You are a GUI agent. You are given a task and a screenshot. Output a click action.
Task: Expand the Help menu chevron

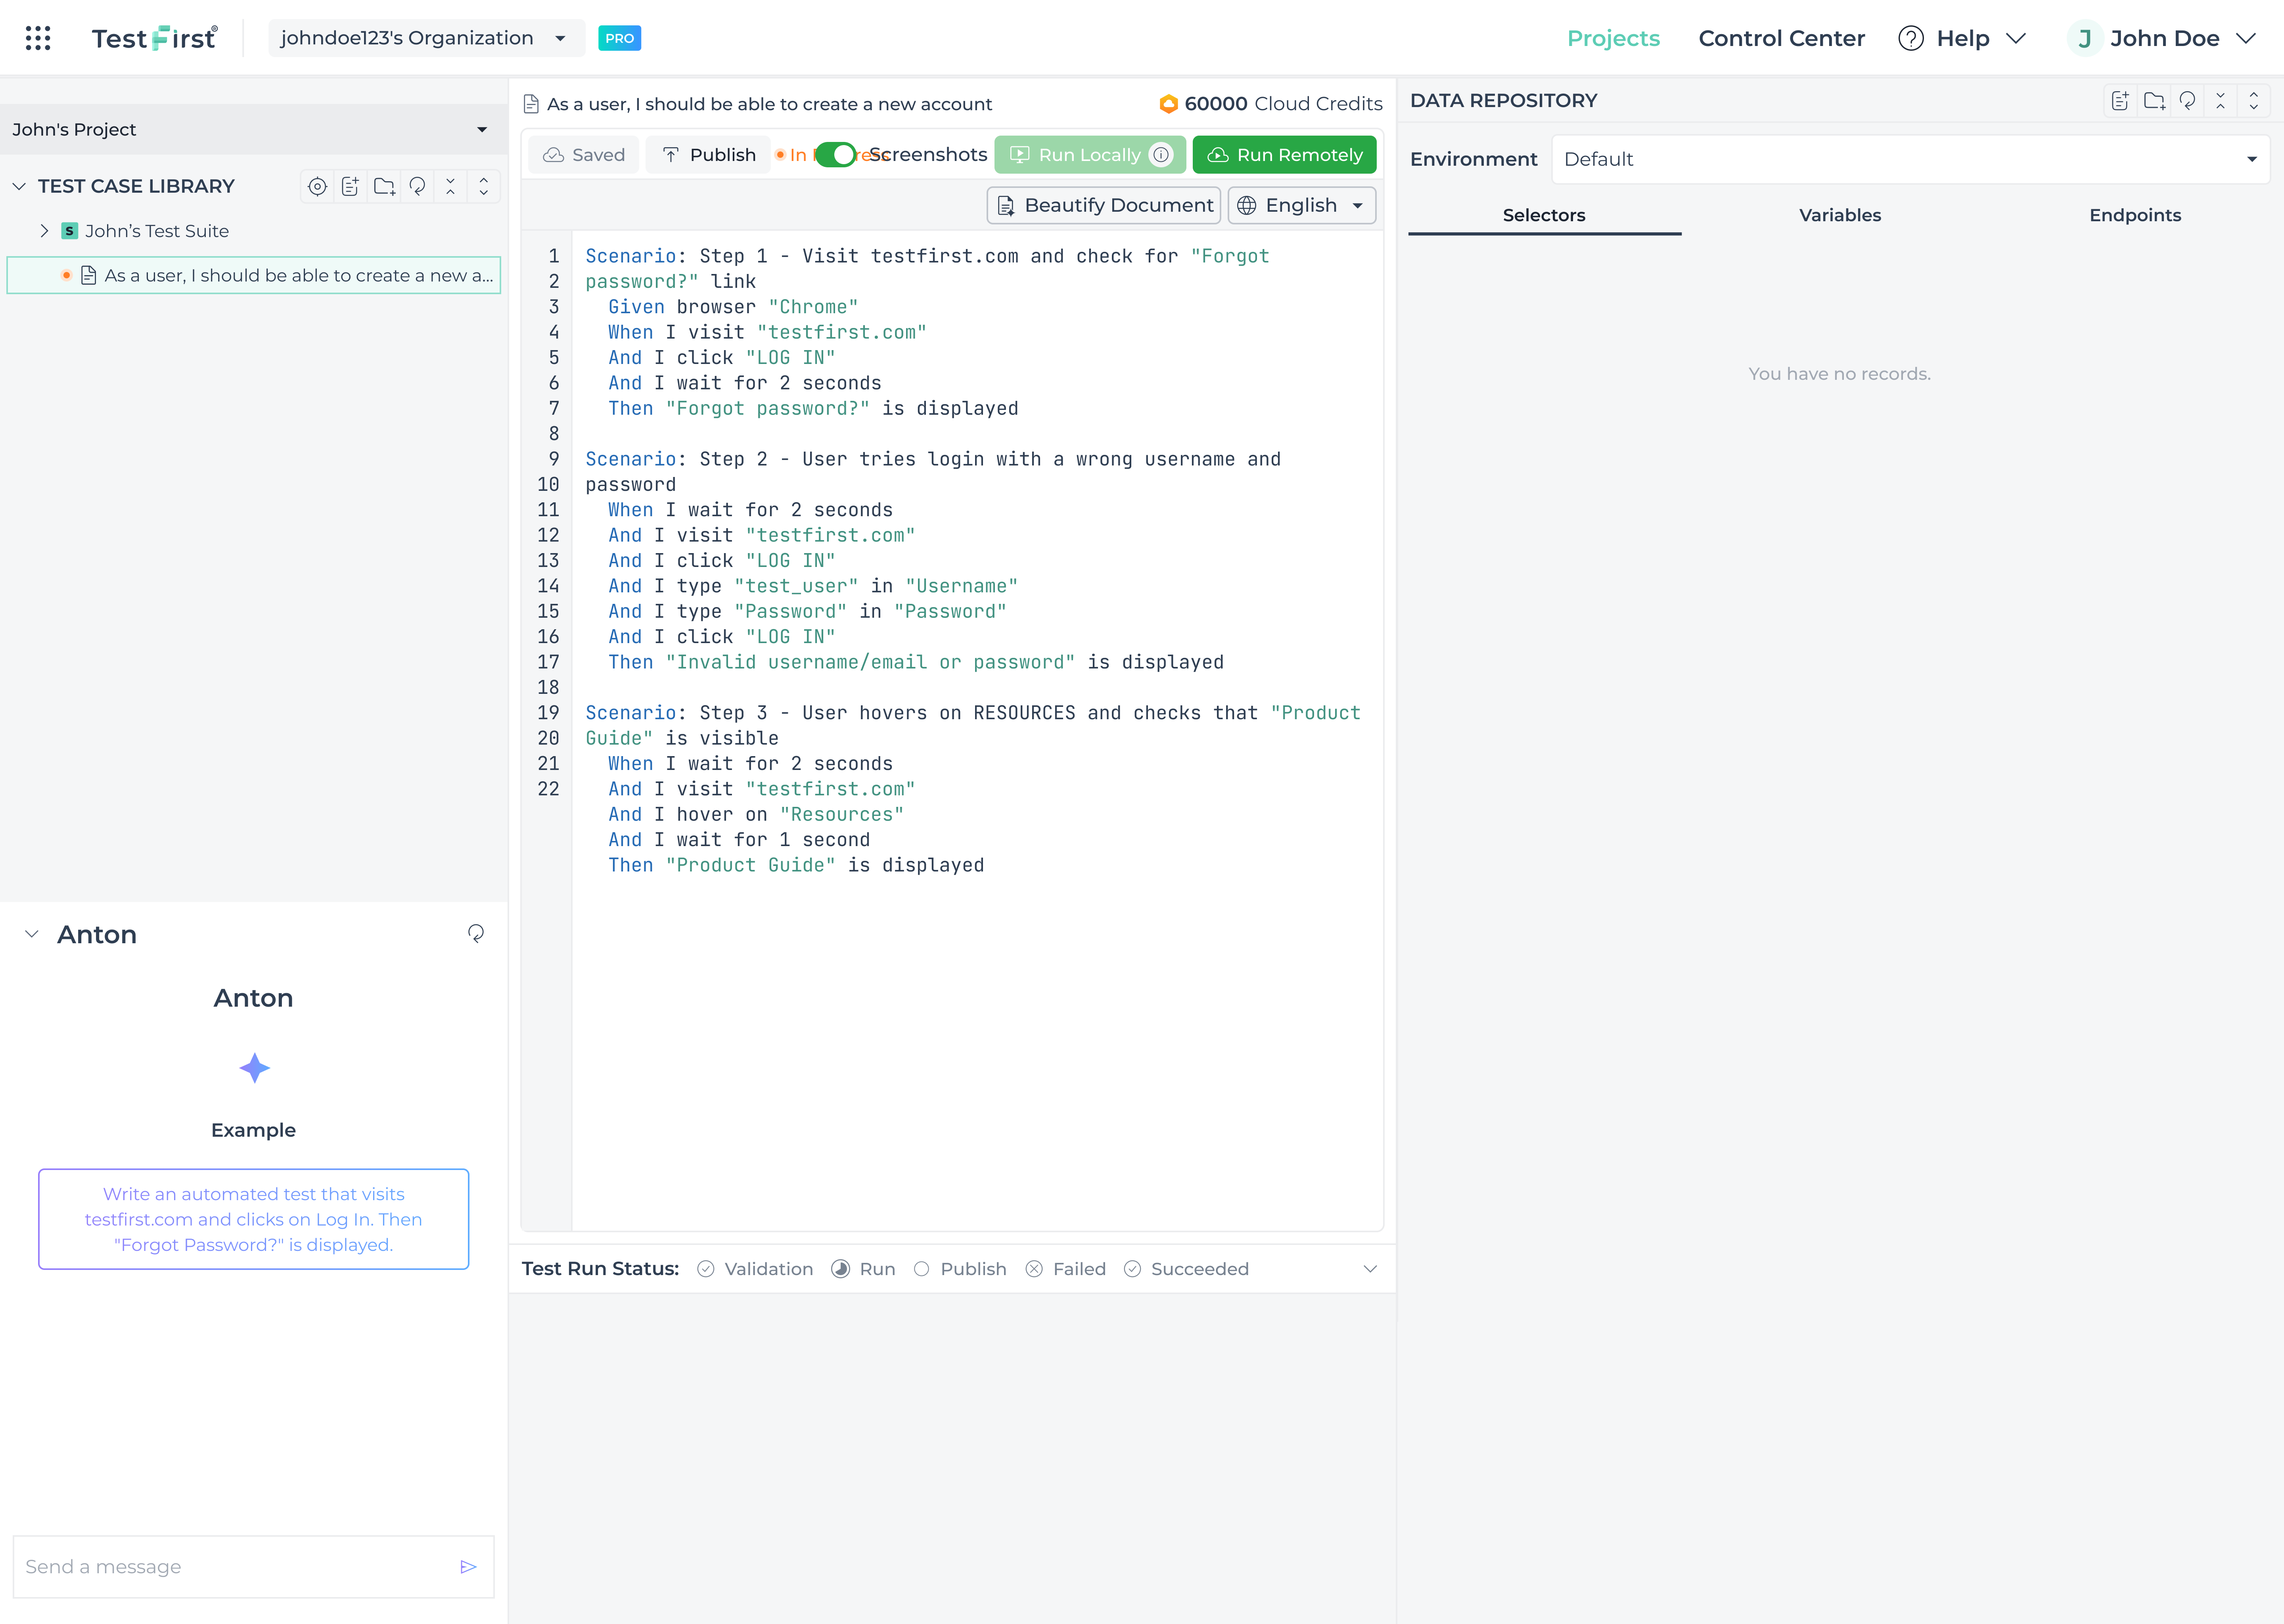click(2016, 38)
